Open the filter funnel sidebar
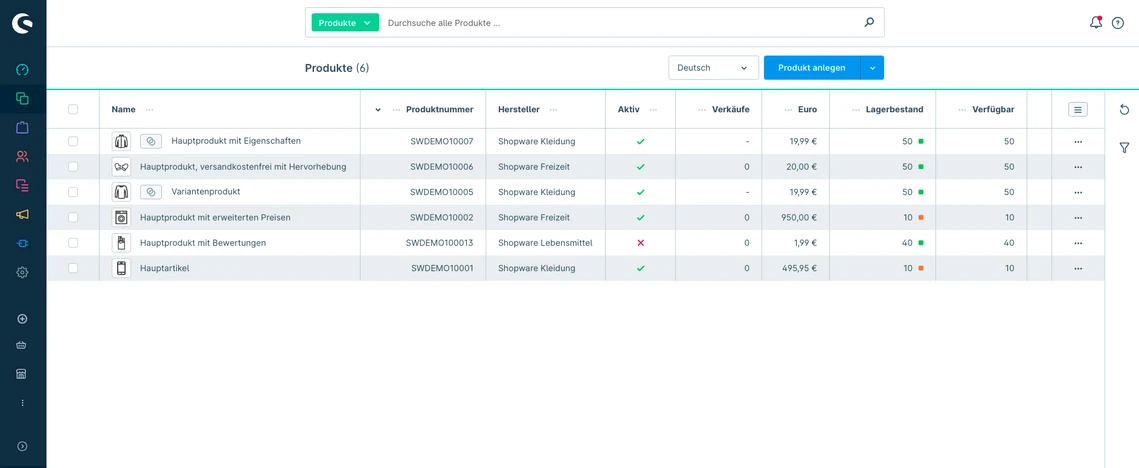1139x468 pixels. click(x=1124, y=148)
